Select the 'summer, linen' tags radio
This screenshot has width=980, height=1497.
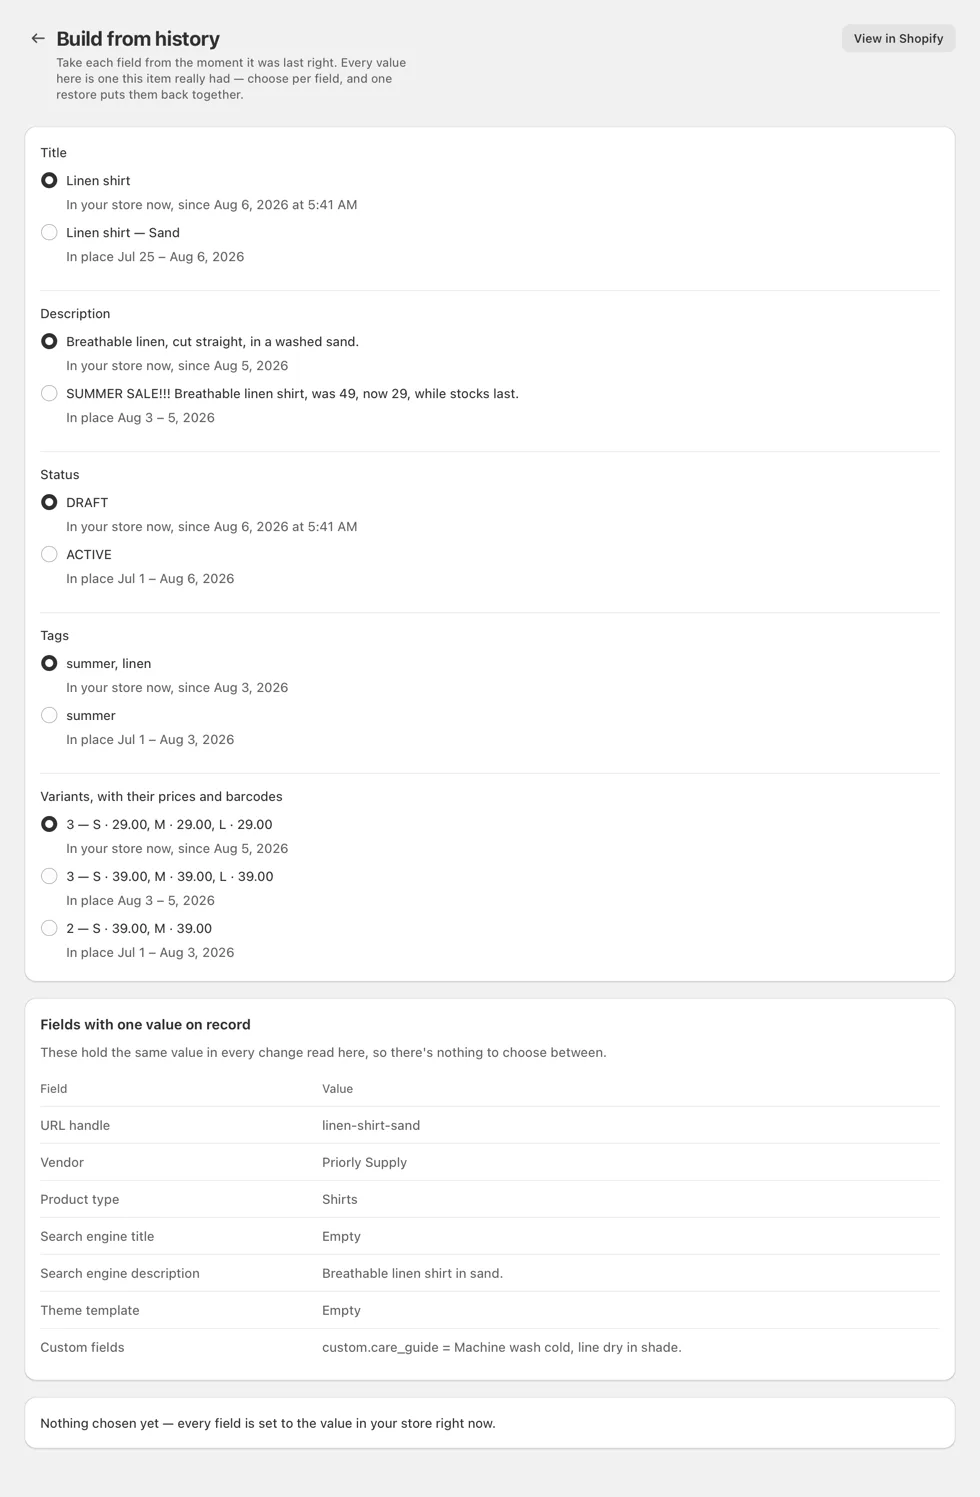[x=49, y=663]
